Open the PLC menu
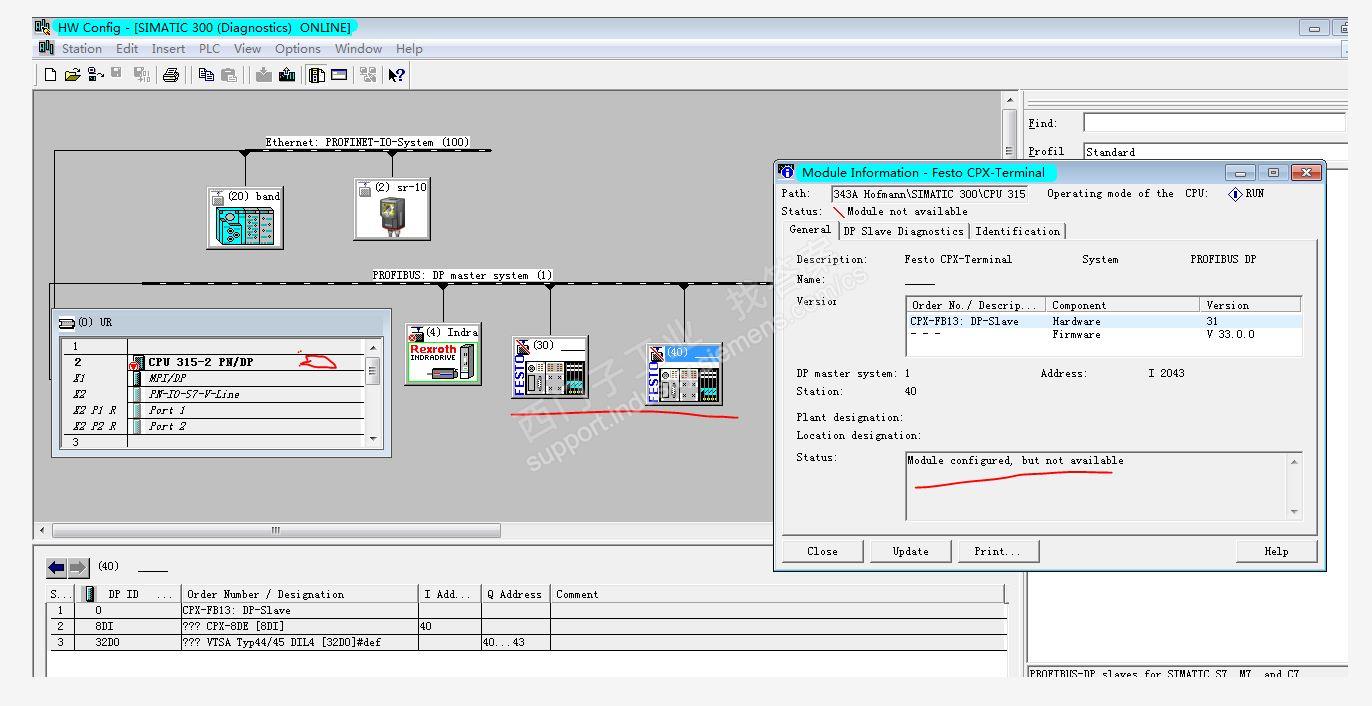Screen dimensions: 1372x706 click(x=209, y=48)
